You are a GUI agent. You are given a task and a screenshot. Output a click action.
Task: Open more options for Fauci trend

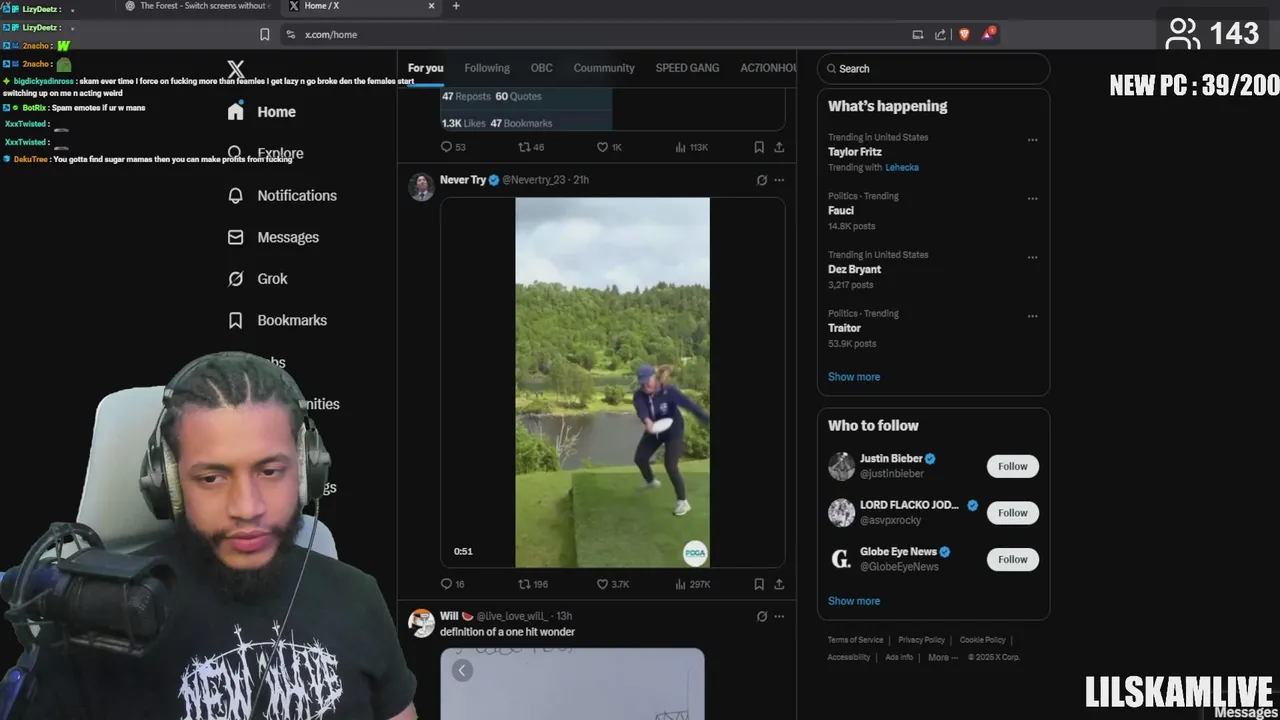pyautogui.click(x=1032, y=199)
